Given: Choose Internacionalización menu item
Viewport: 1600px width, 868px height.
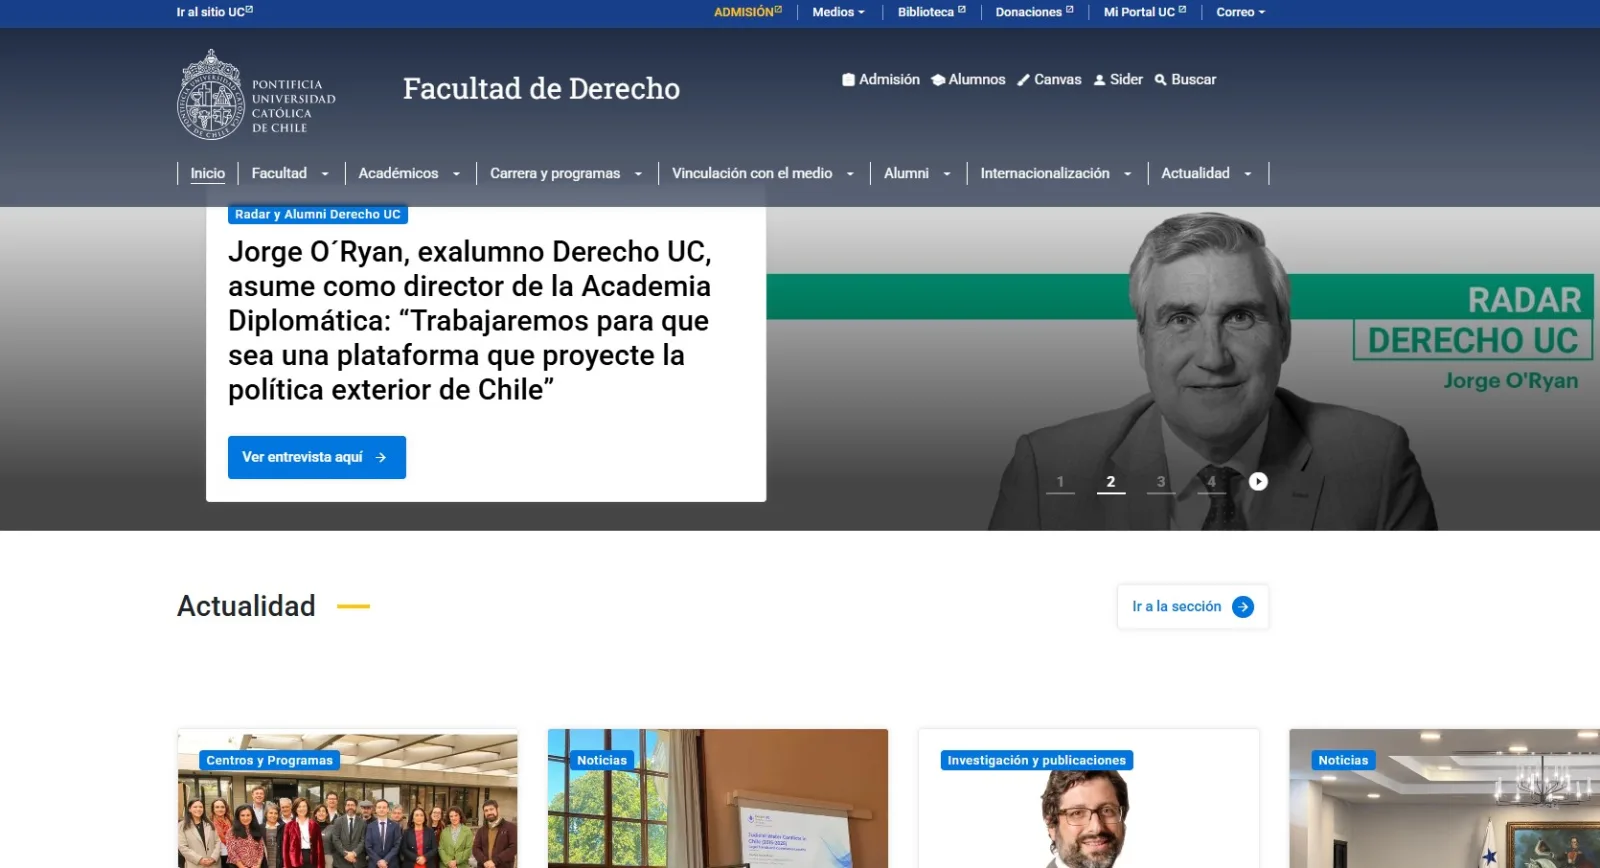Looking at the screenshot, I should 1045,173.
